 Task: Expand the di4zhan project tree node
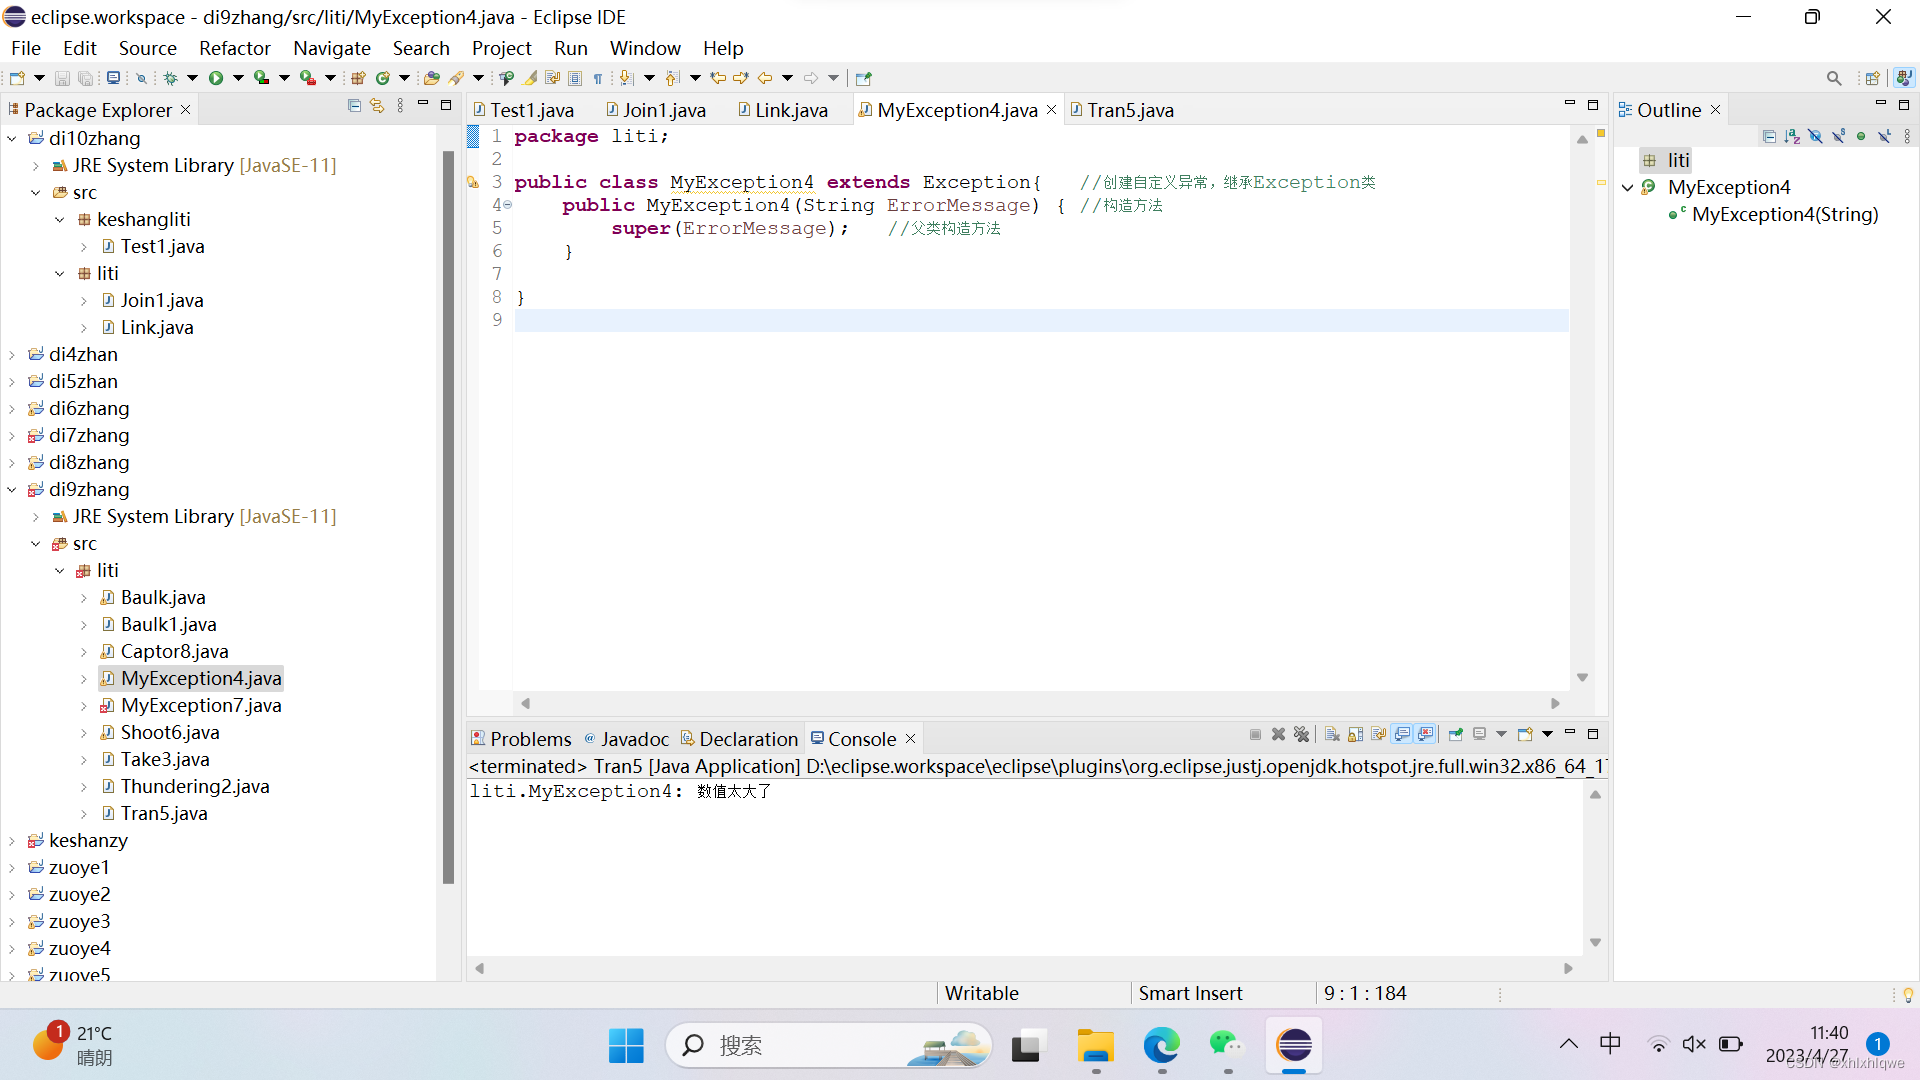[x=12, y=355]
